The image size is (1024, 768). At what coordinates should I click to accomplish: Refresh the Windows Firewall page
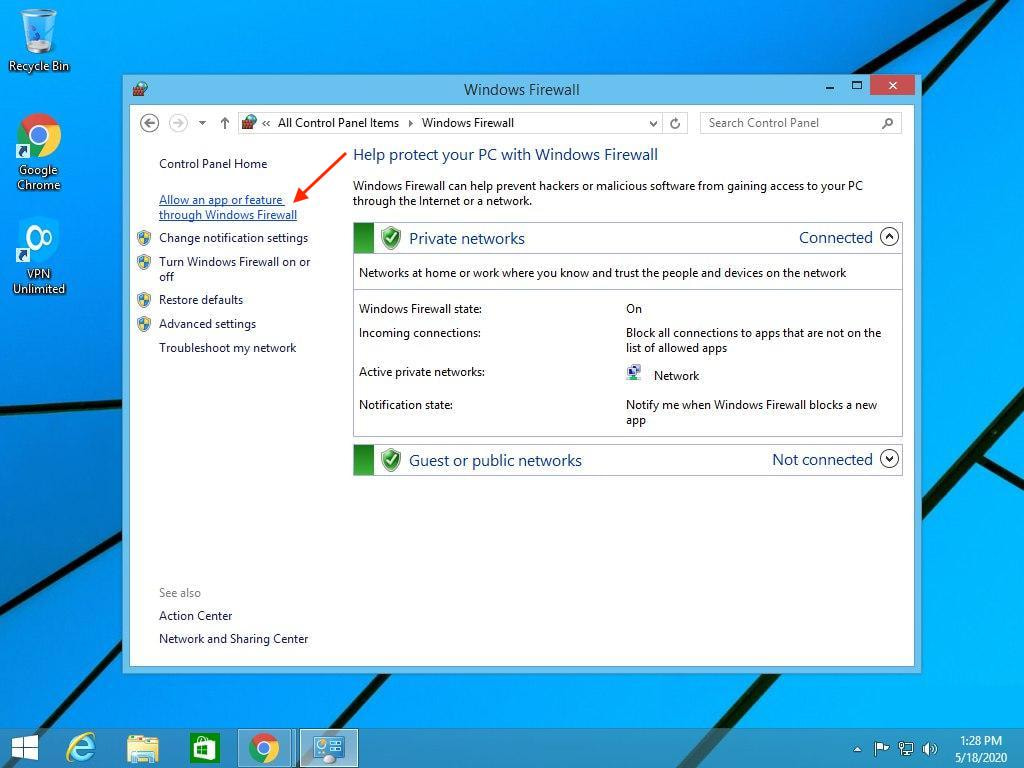click(x=675, y=123)
